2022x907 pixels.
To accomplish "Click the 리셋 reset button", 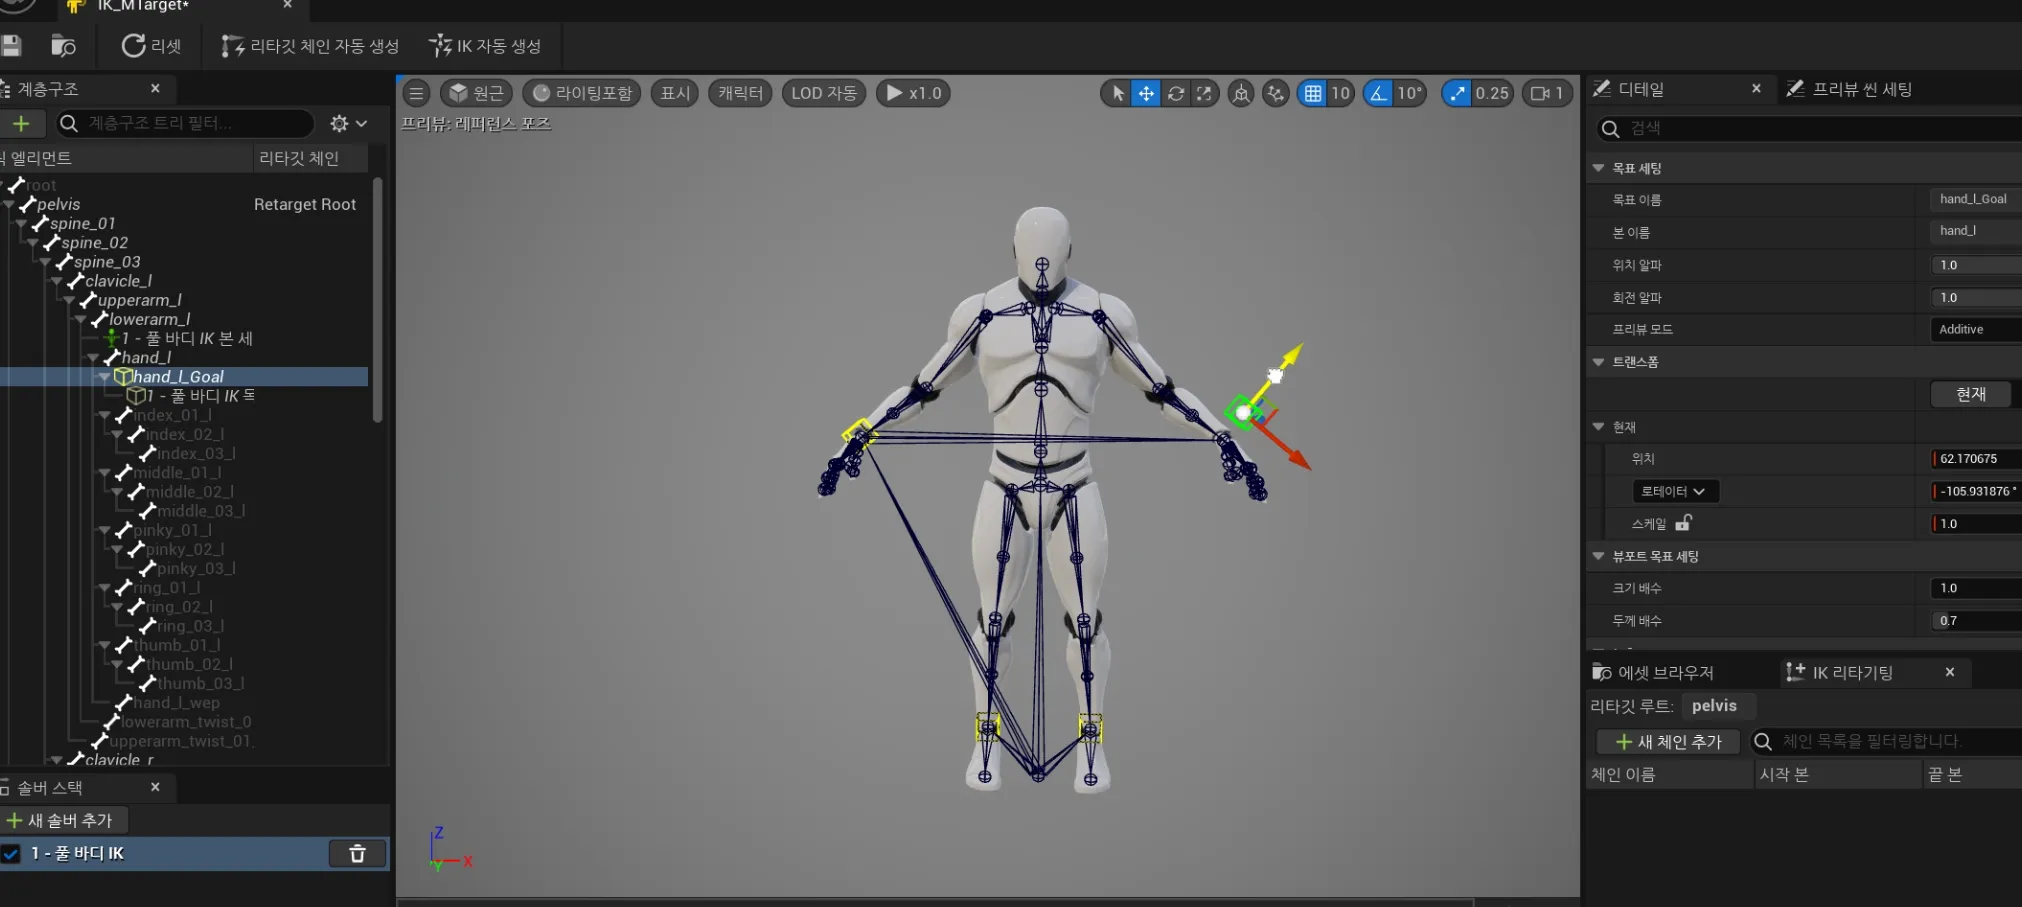I will tap(151, 46).
